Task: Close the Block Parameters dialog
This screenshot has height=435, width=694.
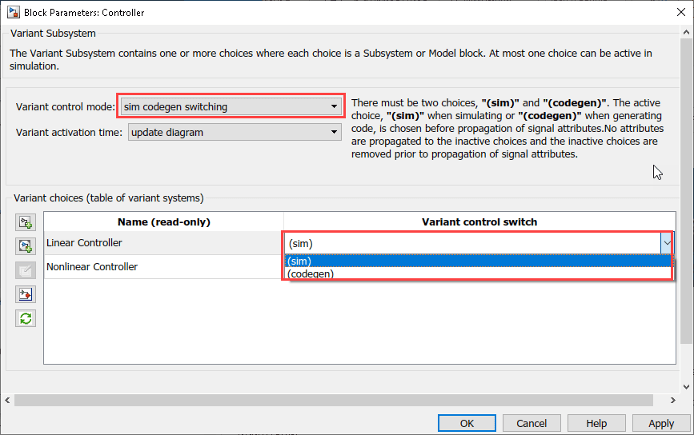Action: coord(681,12)
